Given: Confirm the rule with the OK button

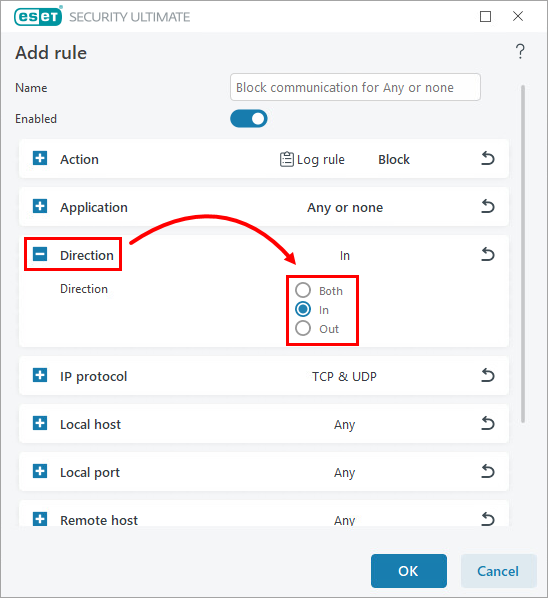Looking at the screenshot, I should click(408, 571).
